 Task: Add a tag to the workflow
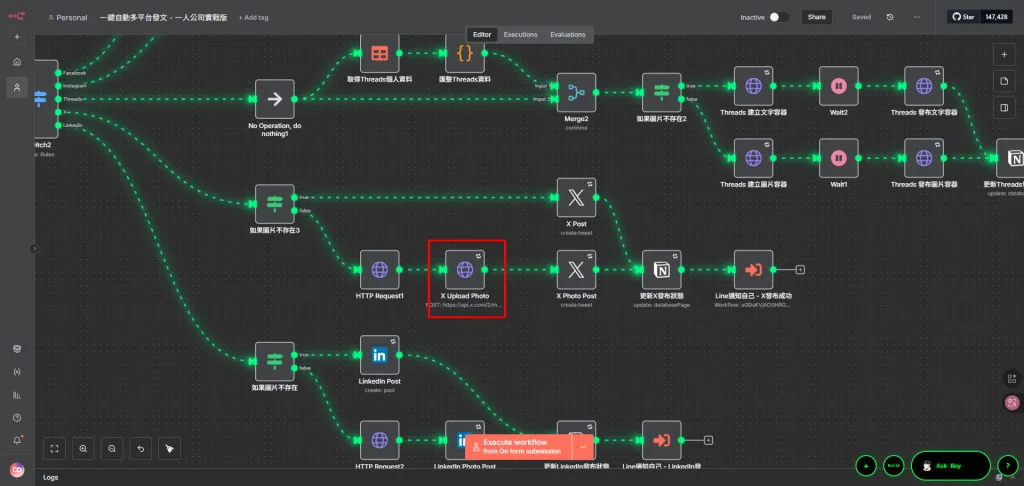click(253, 18)
